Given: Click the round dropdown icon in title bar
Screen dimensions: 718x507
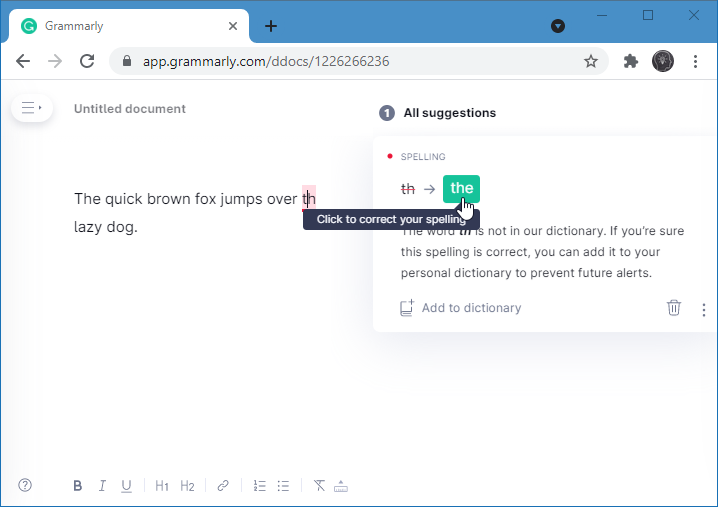Looking at the screenshot, I should point(557,26).
